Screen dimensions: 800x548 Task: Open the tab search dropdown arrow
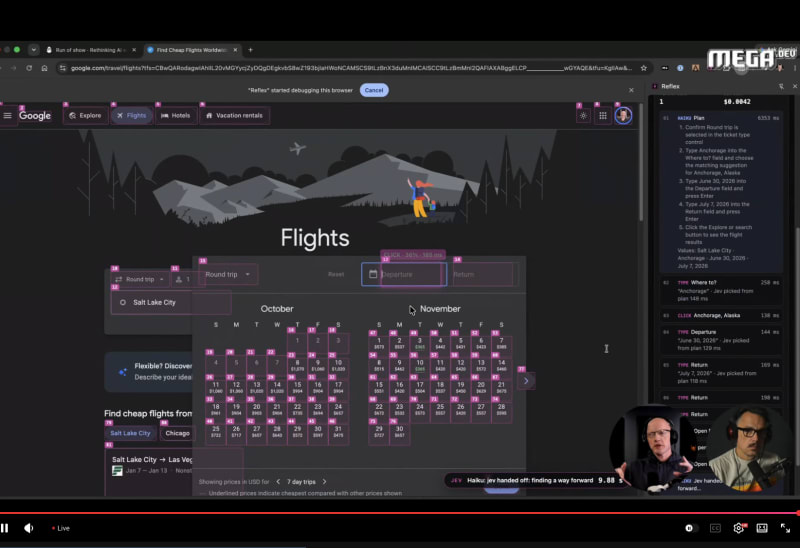click(x=34, y=50)
